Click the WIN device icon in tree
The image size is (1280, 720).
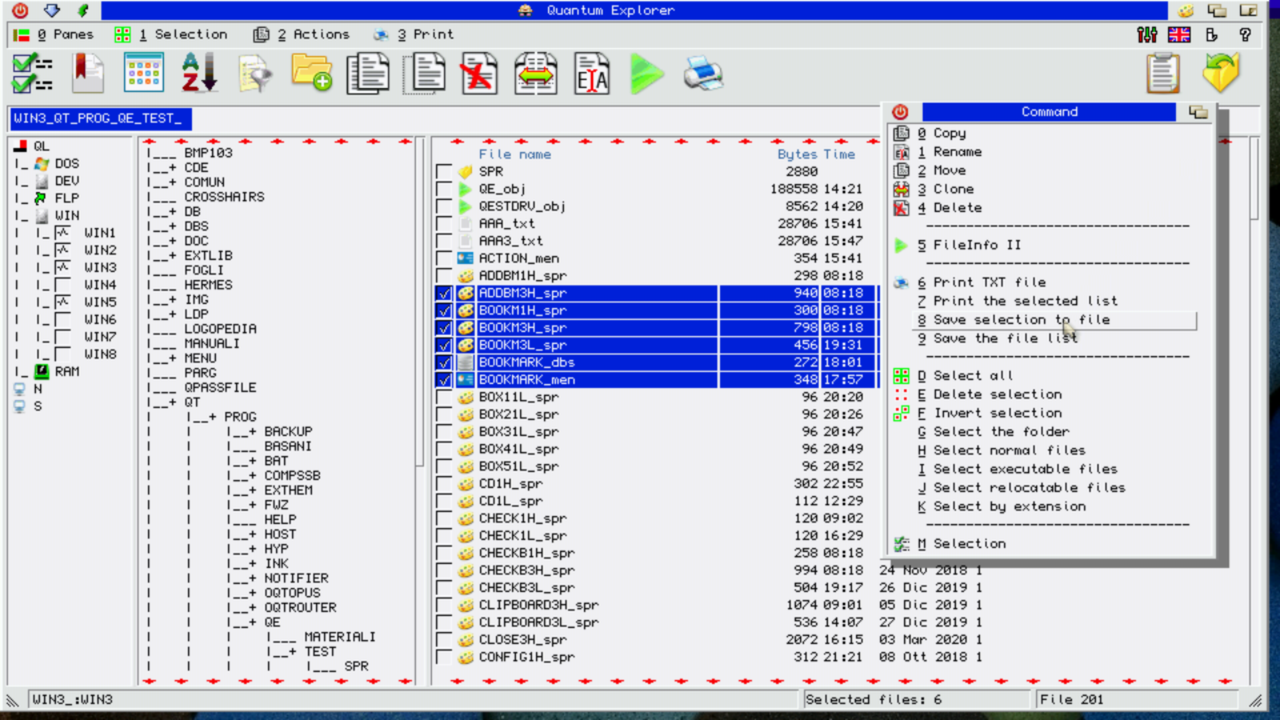(41, 215)
